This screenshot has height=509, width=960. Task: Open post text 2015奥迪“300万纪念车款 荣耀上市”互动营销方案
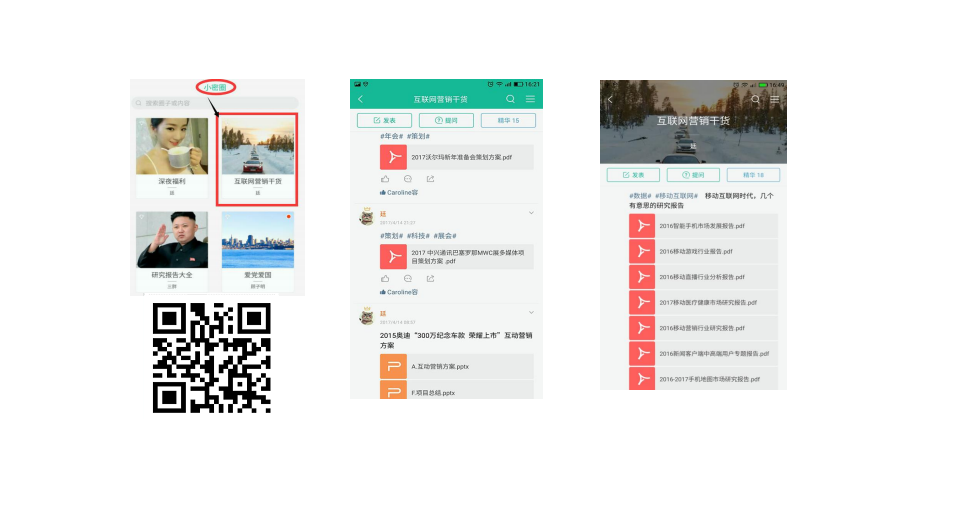[456, 341]
